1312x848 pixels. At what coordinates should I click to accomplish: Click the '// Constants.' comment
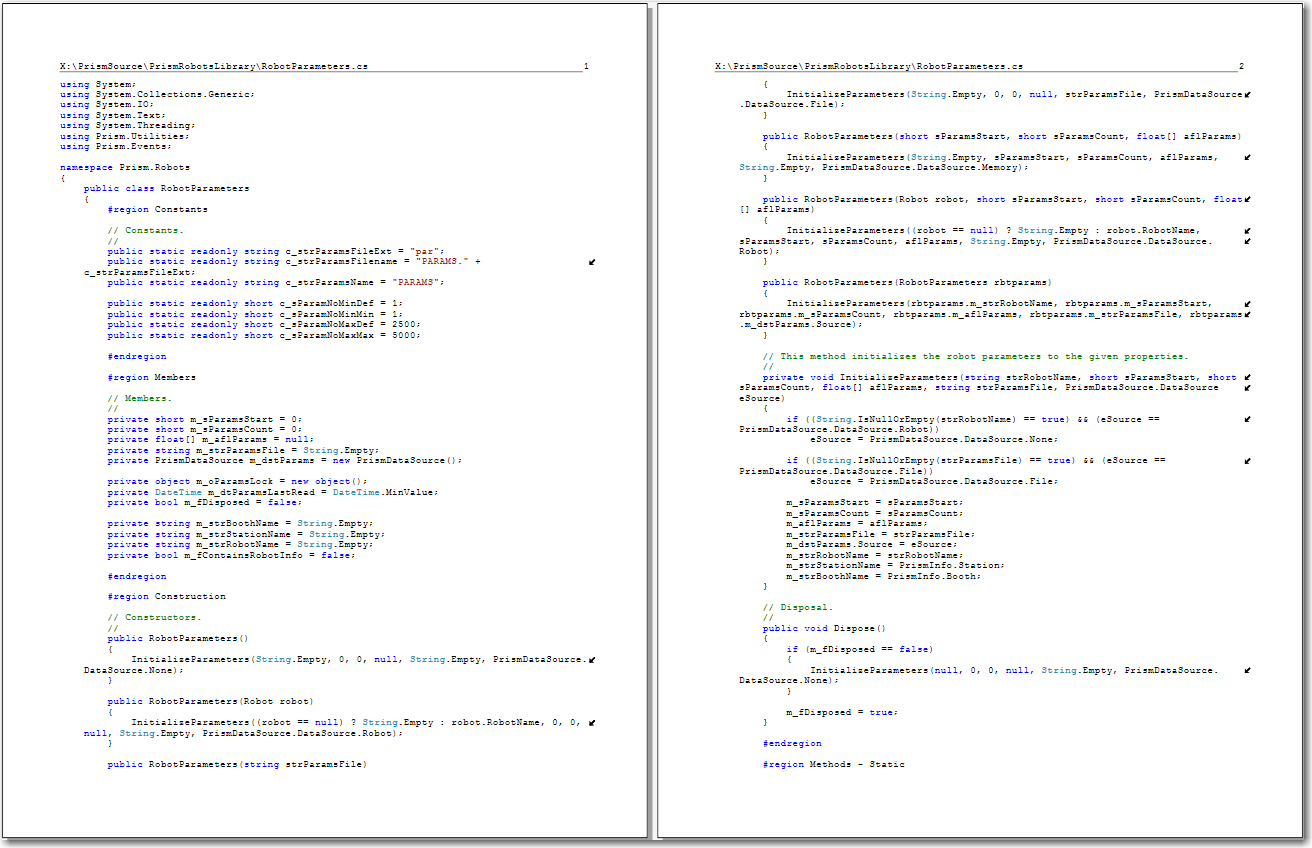[x=146, y=230]
